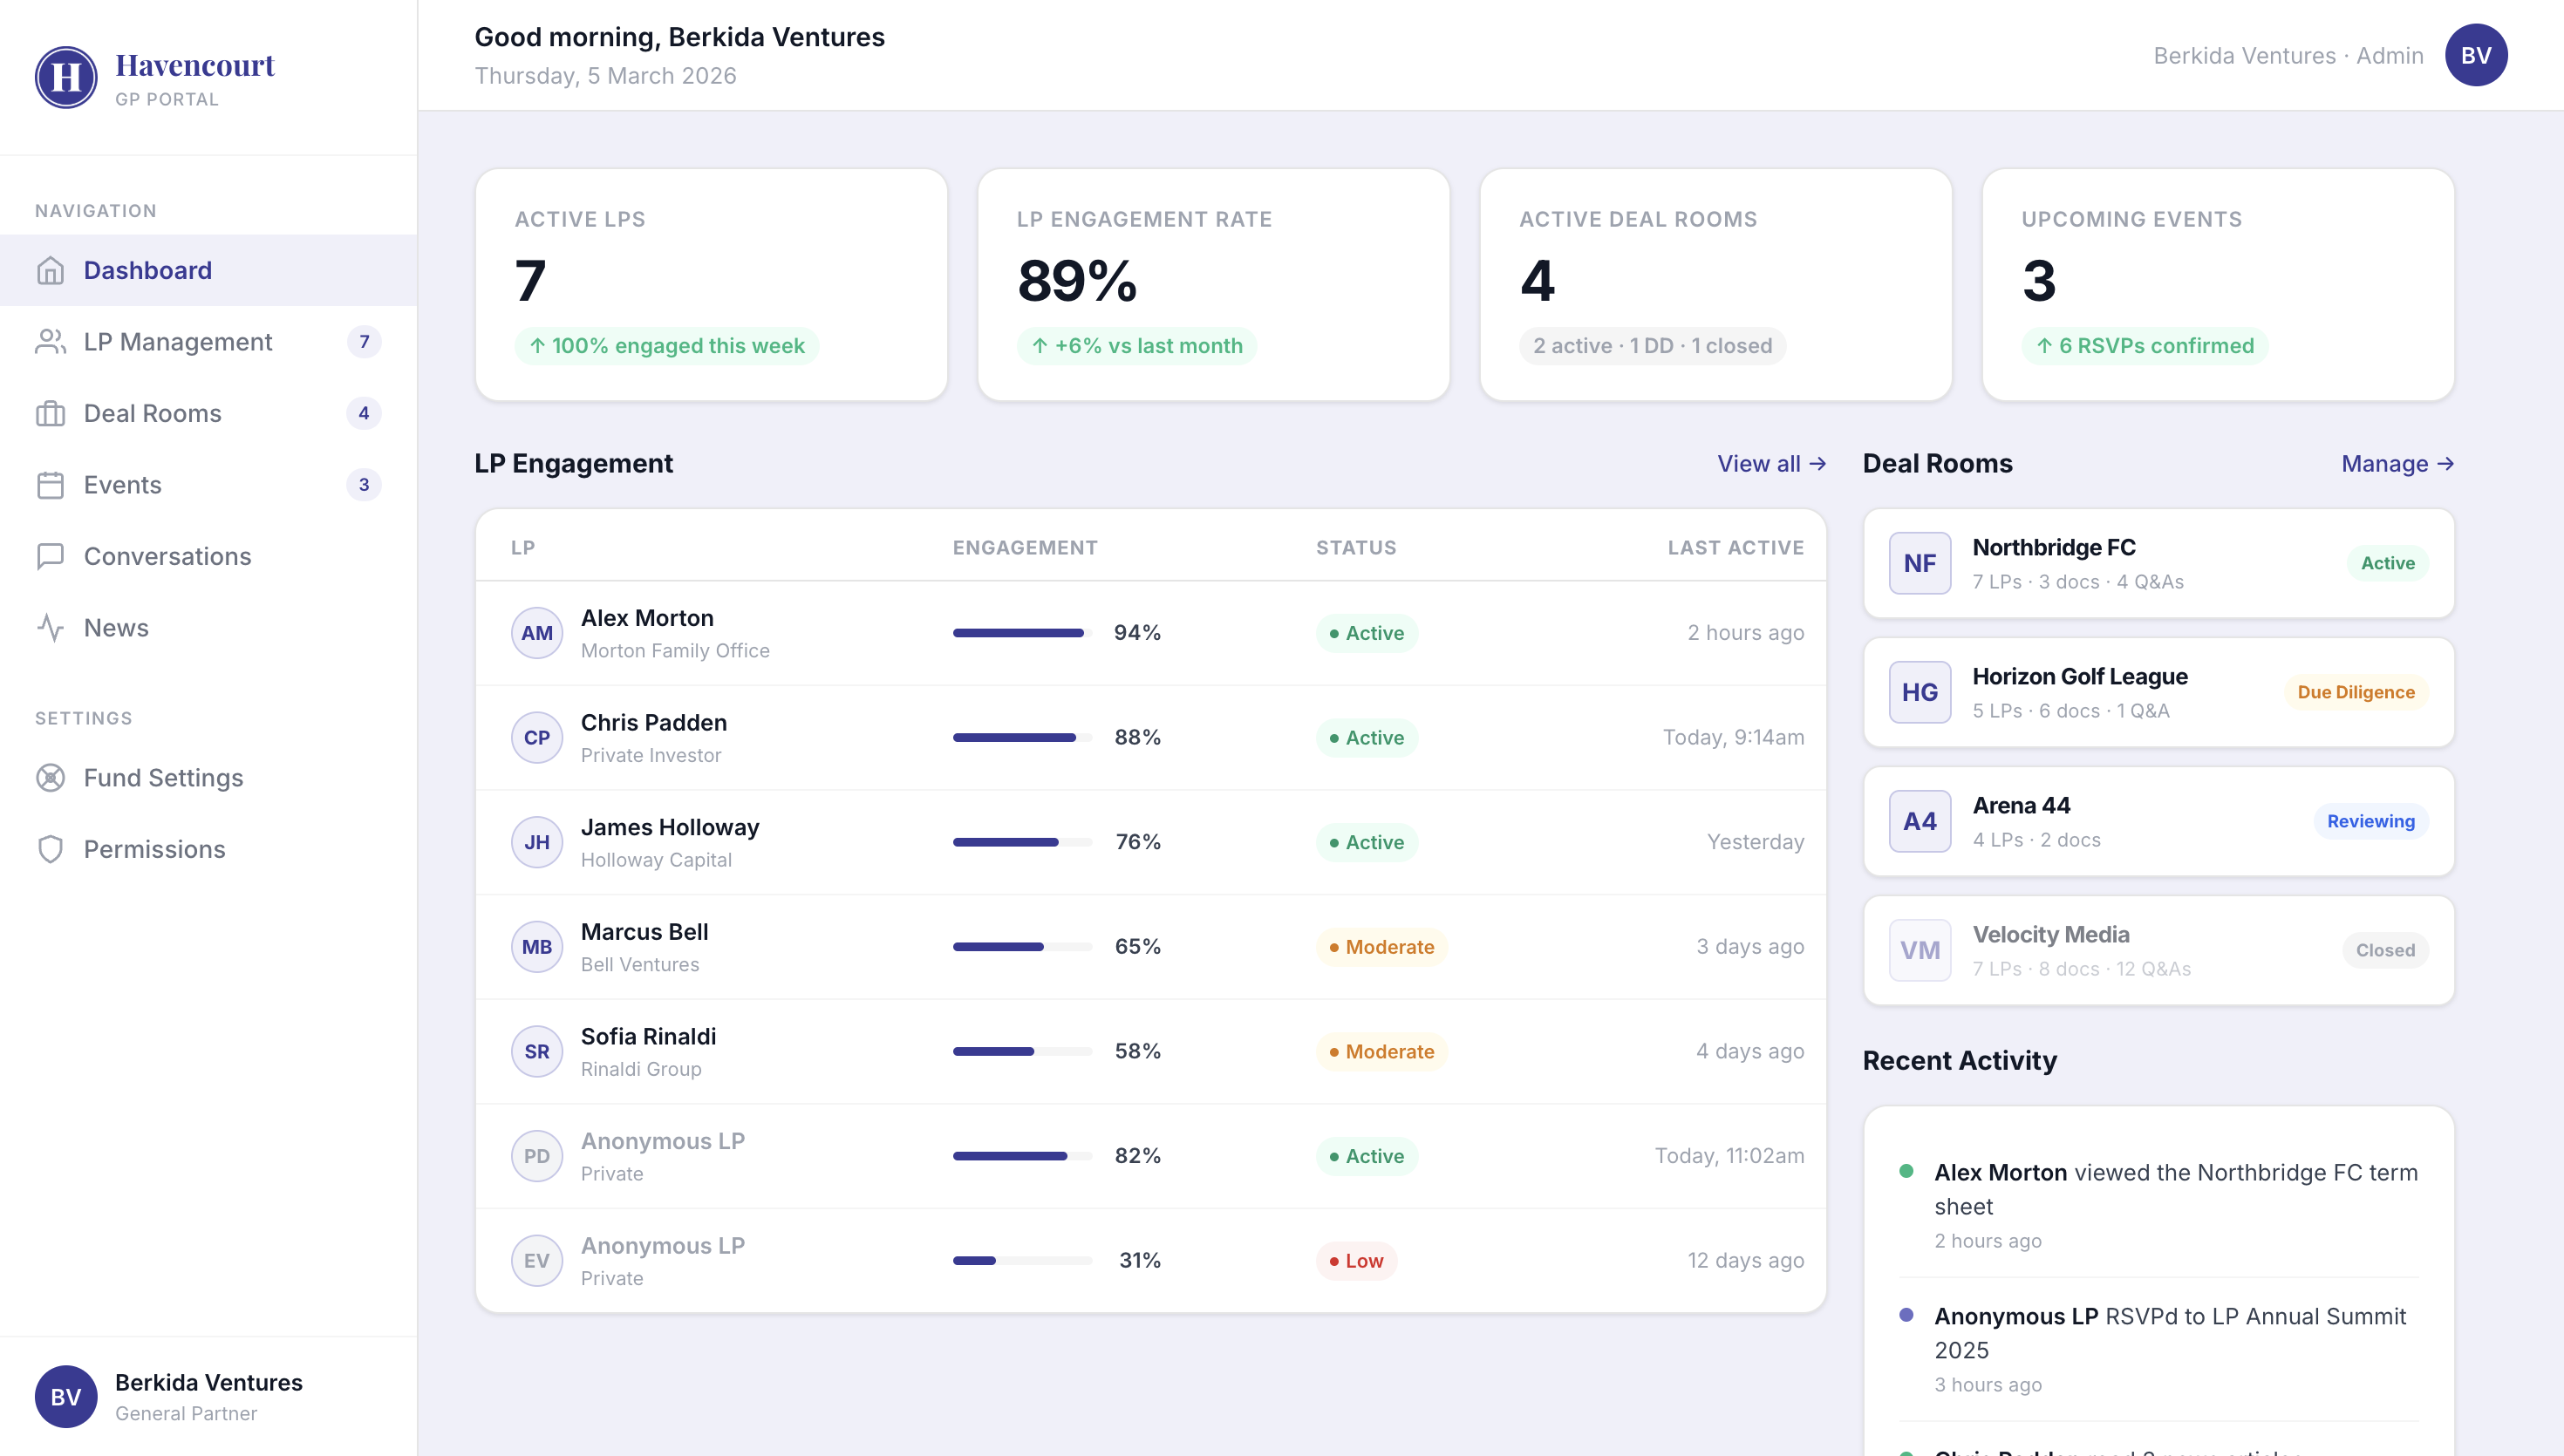Click Alex Morton's engagement progress bar
This screenshot has width=2564, height=1456.
(1018, 632)
